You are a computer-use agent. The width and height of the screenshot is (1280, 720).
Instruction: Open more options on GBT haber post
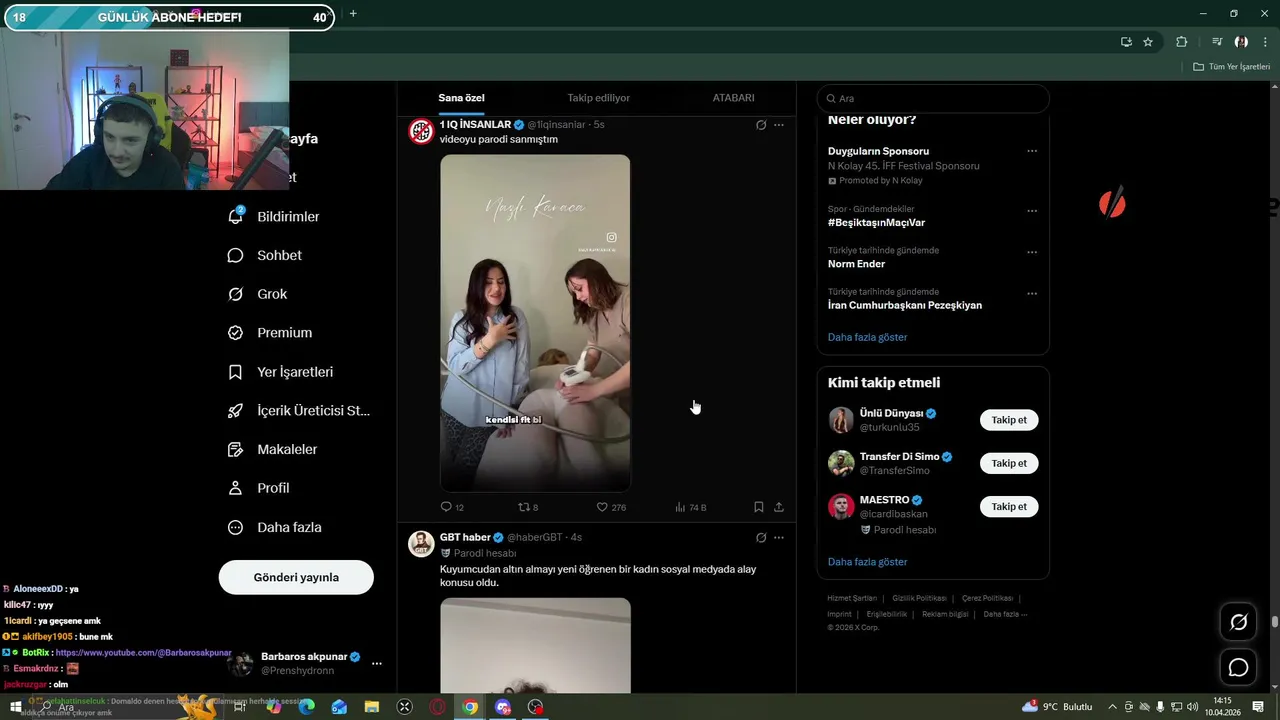coord(779,538)
